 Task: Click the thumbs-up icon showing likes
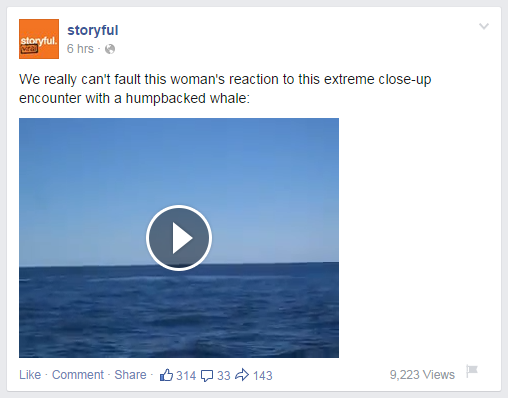(x=166, y=375)
